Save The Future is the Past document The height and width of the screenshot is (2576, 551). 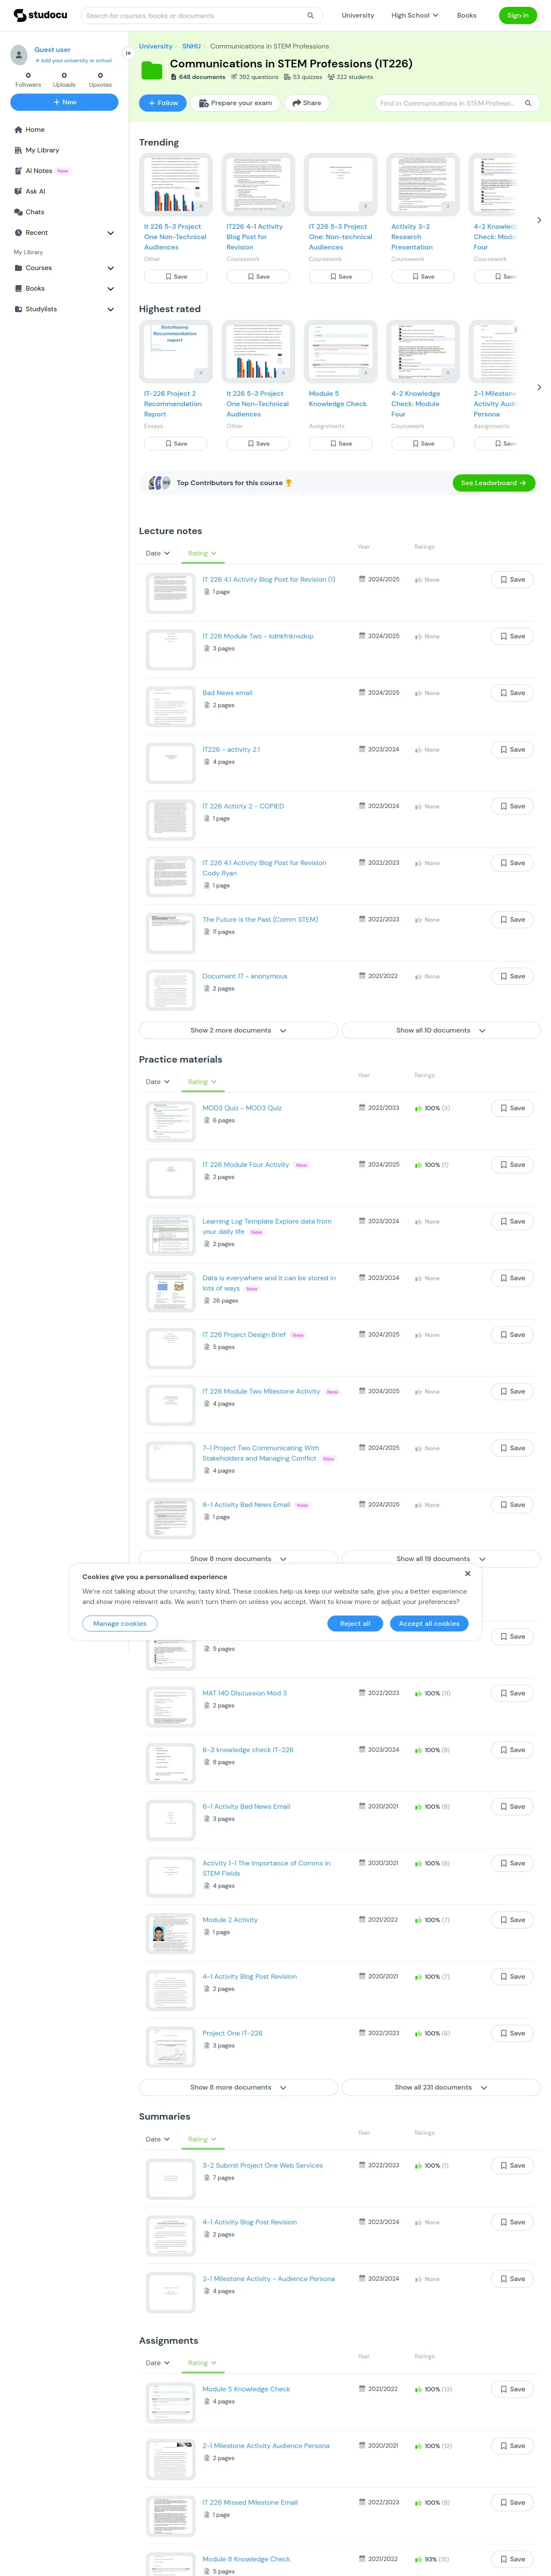point(513,919)
